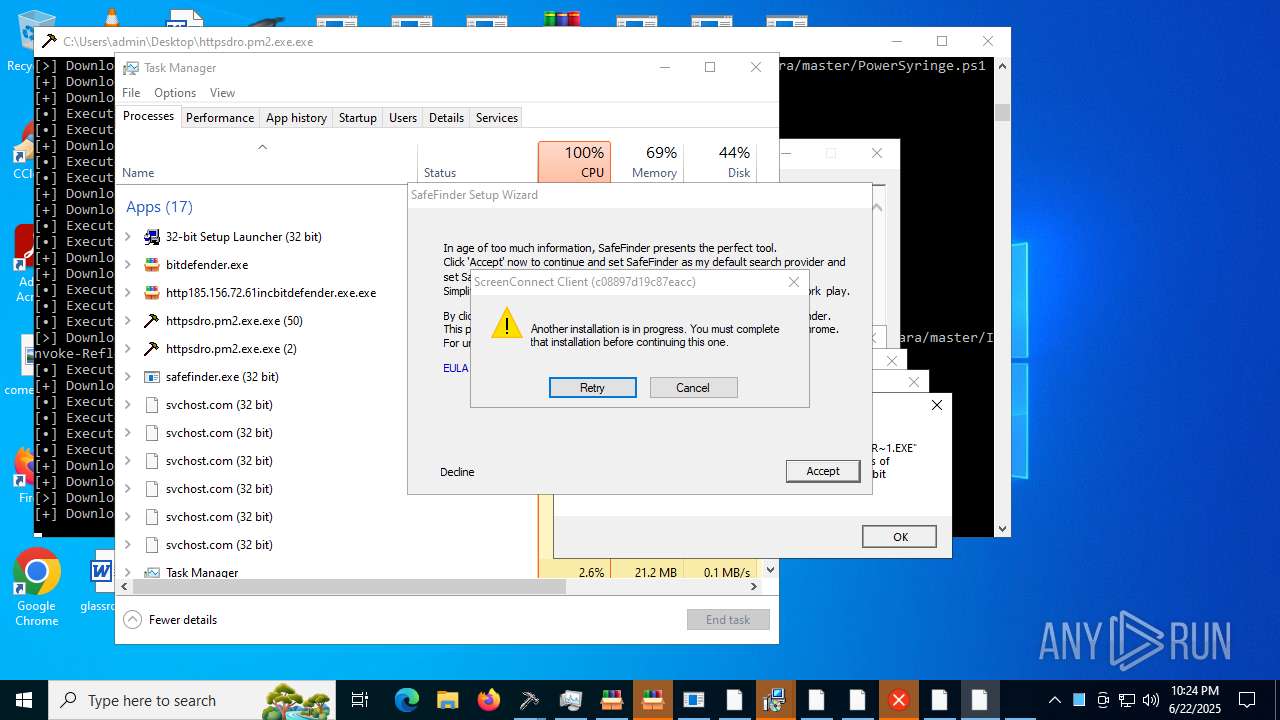The height and width of the screenshot is (720, 1280).
Task: Switch to the Users tab
Action: pyautogui.click(x=403, y=118)
